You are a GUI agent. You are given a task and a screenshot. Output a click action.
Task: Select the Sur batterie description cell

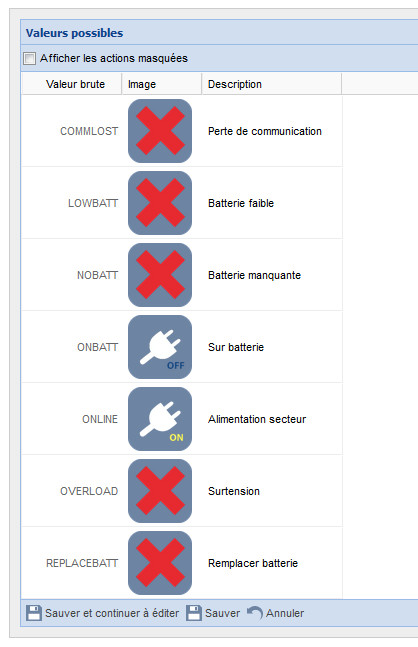click(272, 347)
